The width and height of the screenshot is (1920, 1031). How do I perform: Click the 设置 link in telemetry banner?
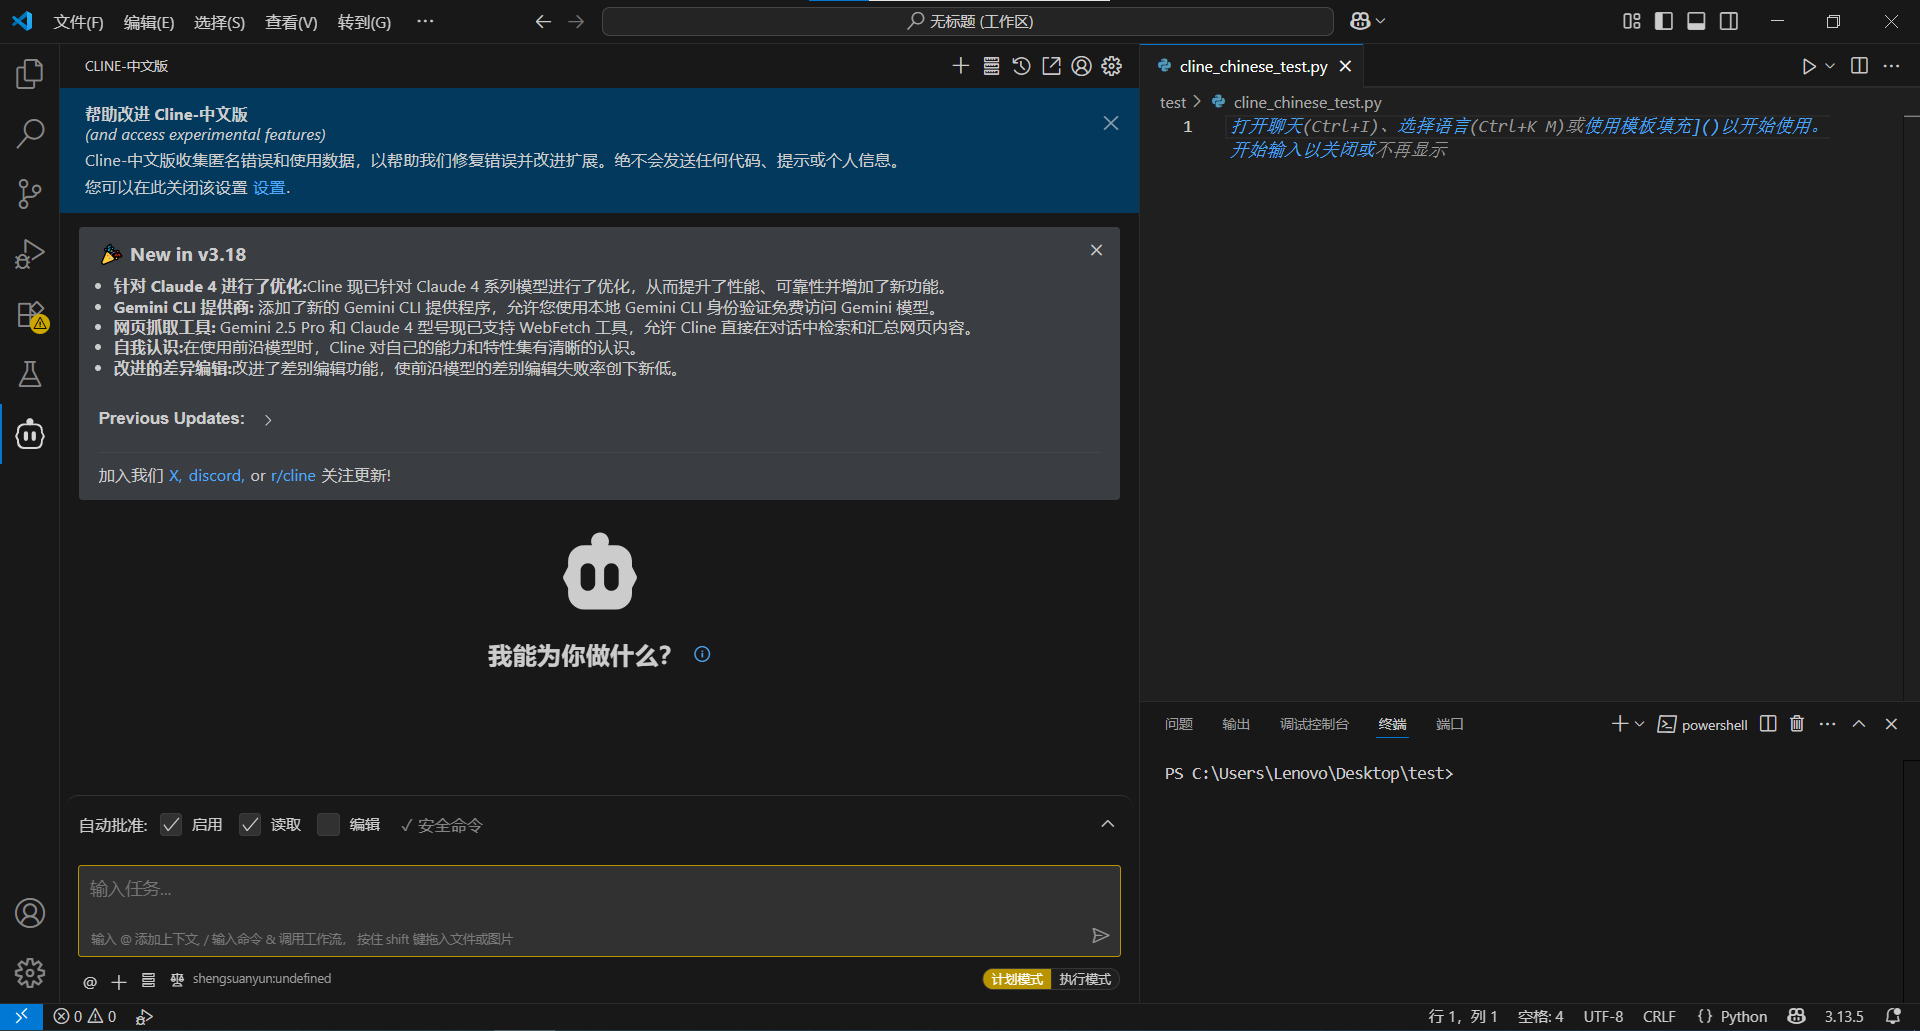pyautogui.click(x=269, y=188)
